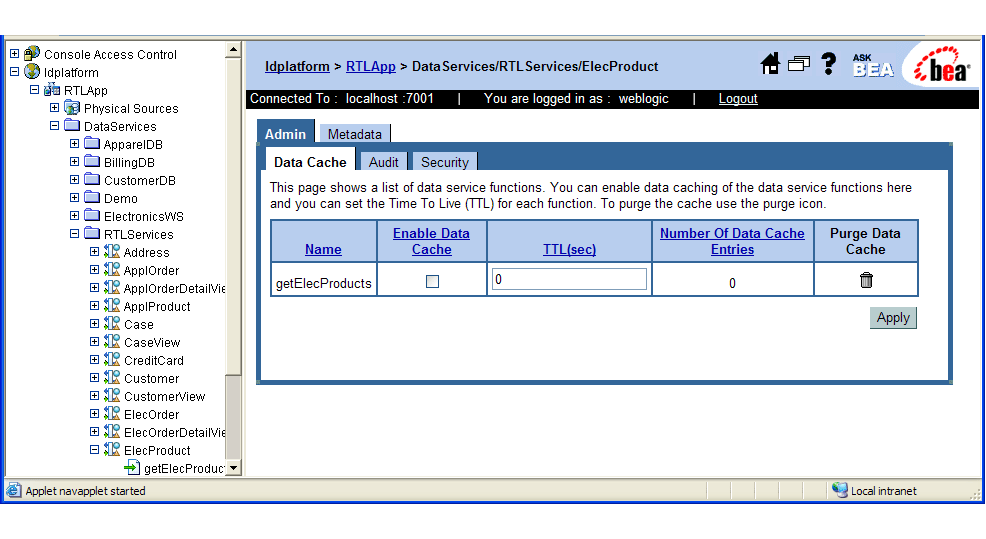Collapse the DataServices node
This screenshot has height=539, width=986.
pos(55,126)
